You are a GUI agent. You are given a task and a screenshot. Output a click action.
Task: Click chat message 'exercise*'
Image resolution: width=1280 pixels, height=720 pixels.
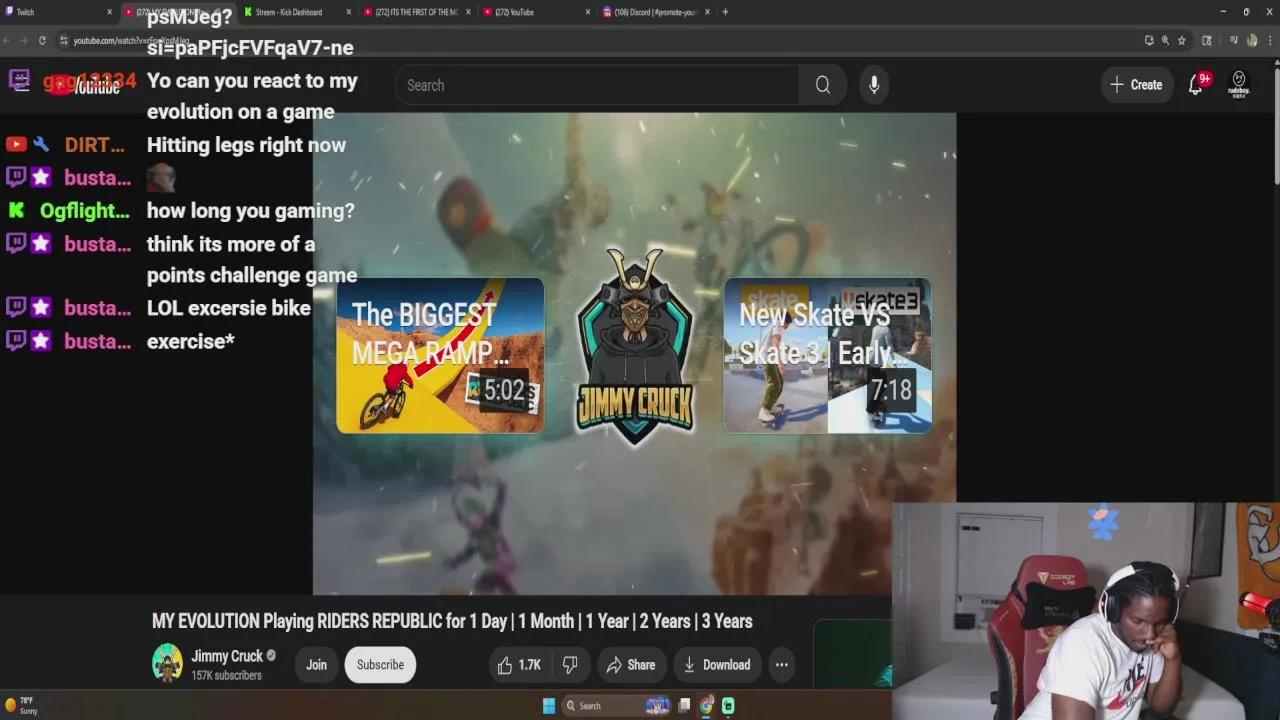click(x=190, y=342)
